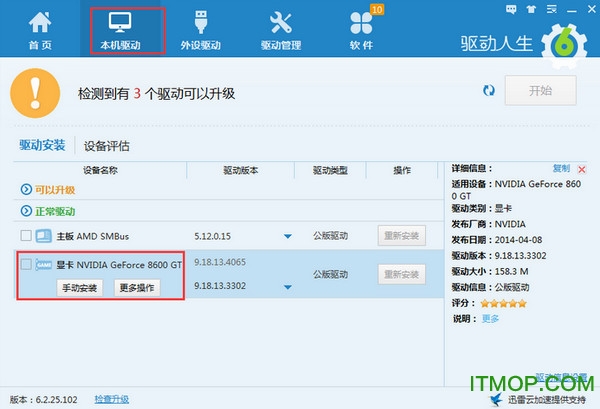The image size is (600, 409).
Task: Click 公版驱动 in AMD SMBus row
Action: pos(331,236)
